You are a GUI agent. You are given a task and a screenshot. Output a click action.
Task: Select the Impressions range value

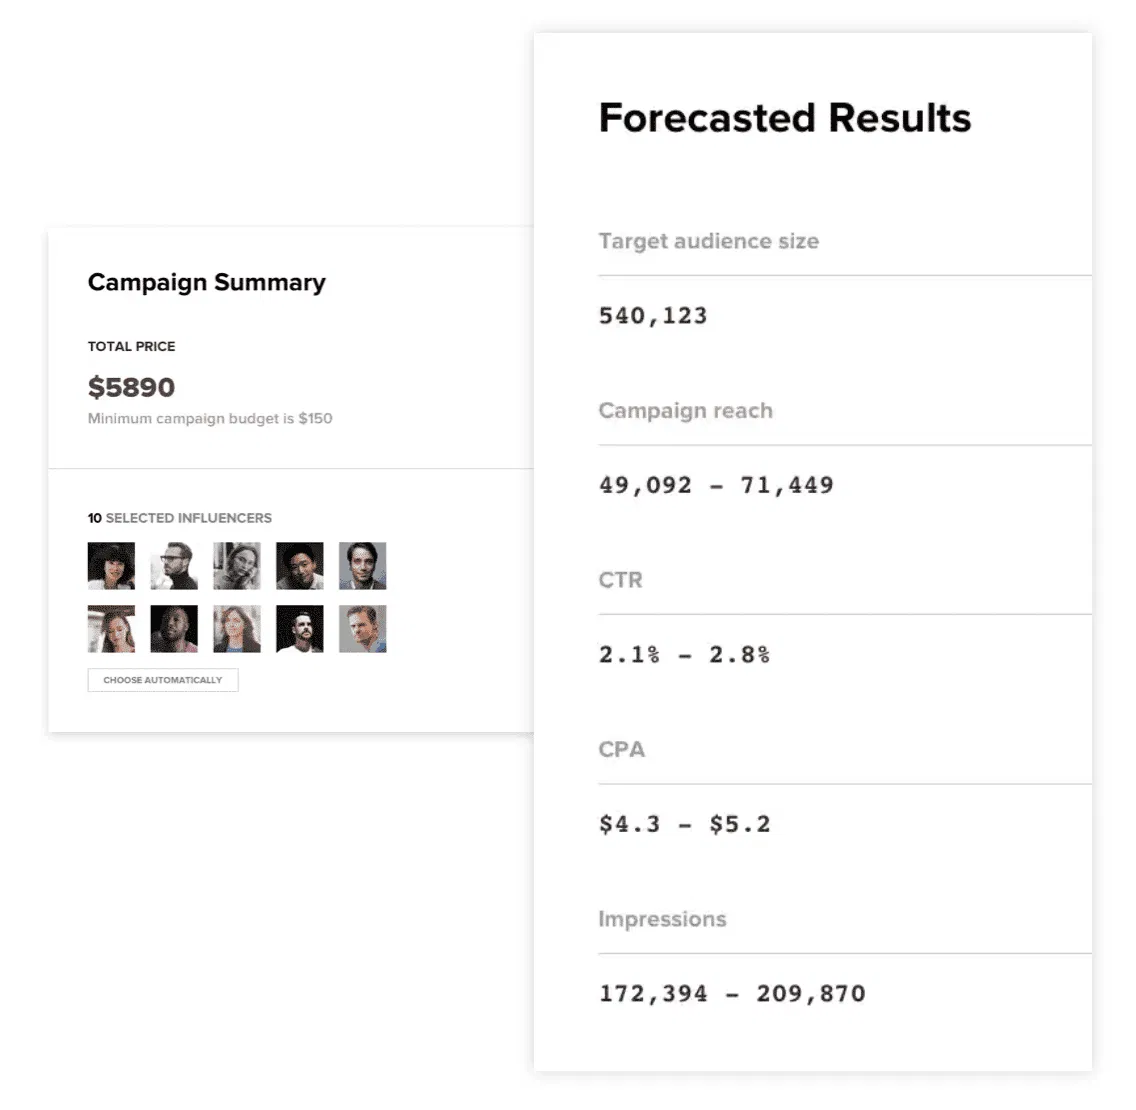[x=732, y=994]
